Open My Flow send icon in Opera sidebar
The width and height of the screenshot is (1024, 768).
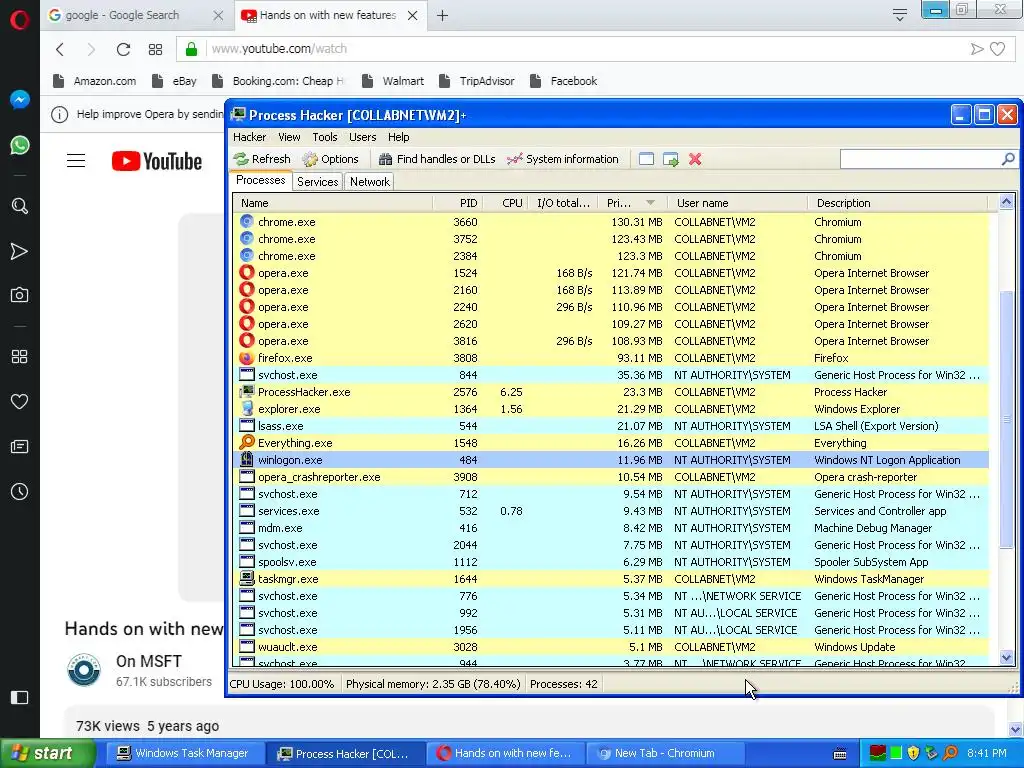(20, 251)
